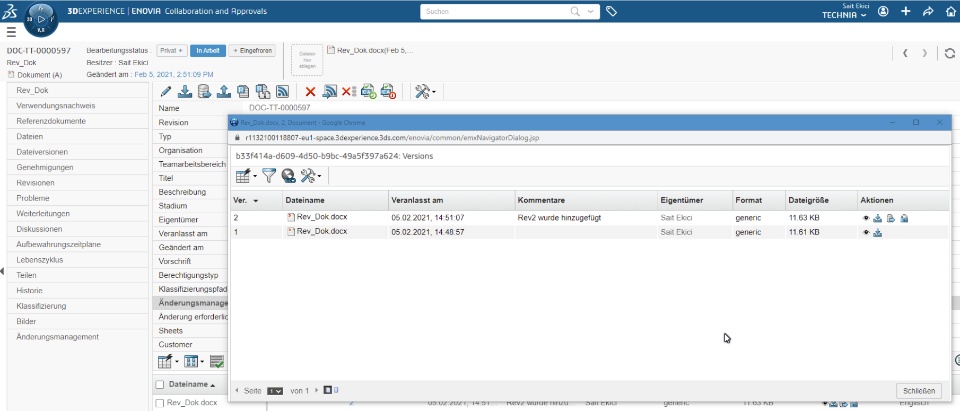This screenshot has height=411, width=960.
Task: Download version 2 of Rev_Dok.docx
Action: tap(877, 217)
